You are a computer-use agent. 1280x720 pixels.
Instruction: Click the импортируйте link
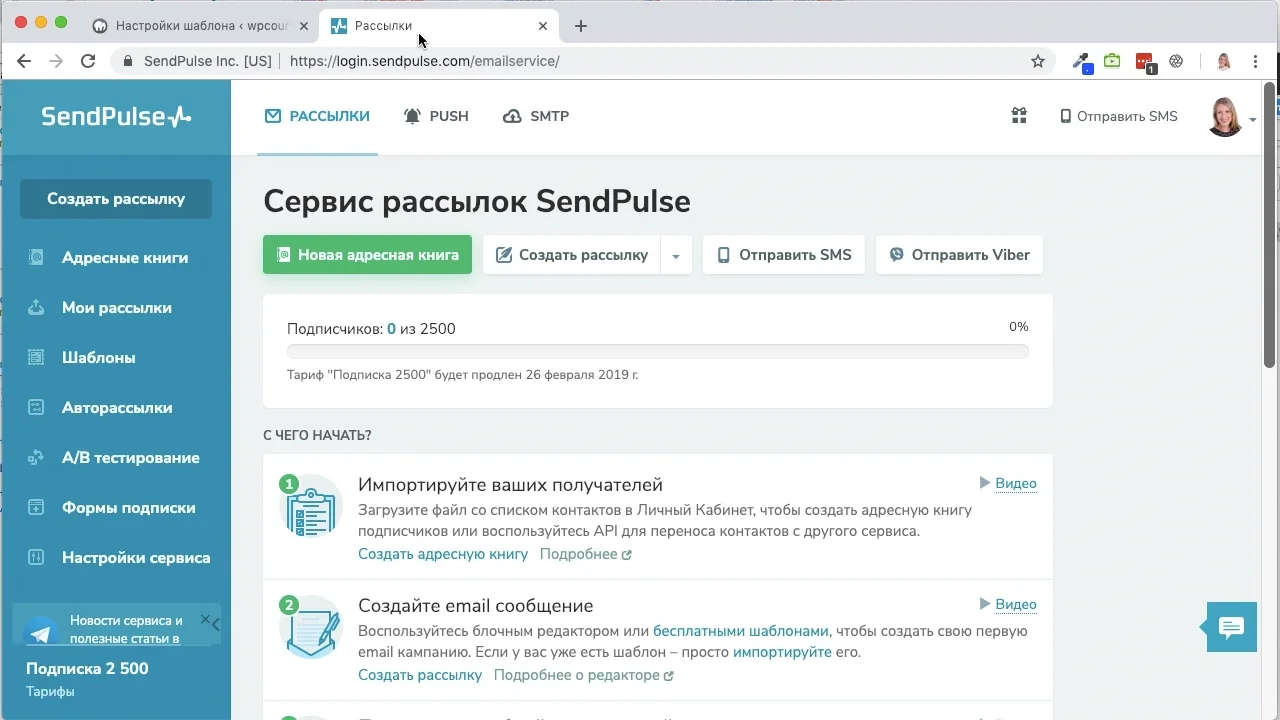point(782,652)
